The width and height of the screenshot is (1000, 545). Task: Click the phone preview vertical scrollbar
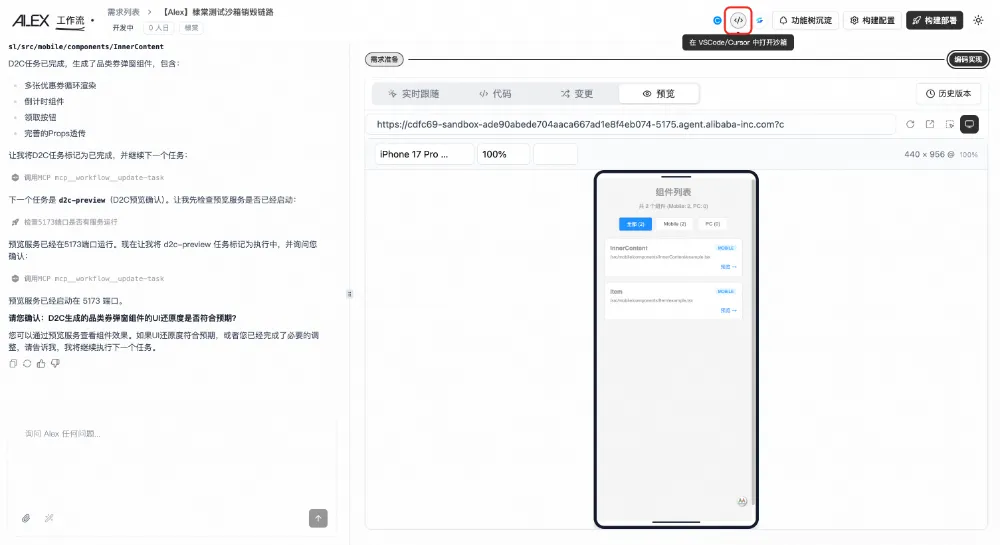point(753,341)
